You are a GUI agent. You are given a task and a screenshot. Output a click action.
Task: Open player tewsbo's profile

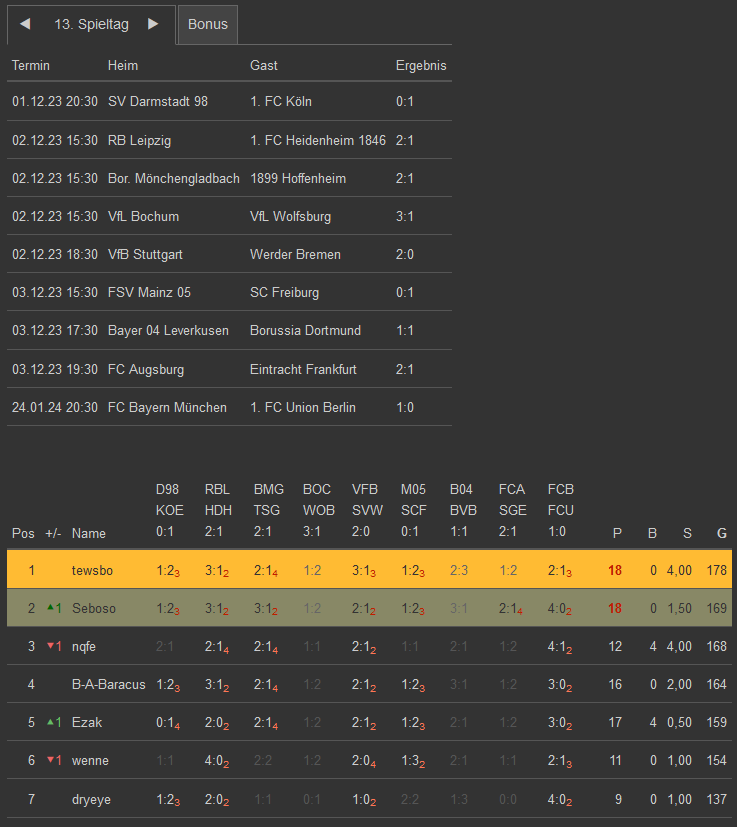92,571
